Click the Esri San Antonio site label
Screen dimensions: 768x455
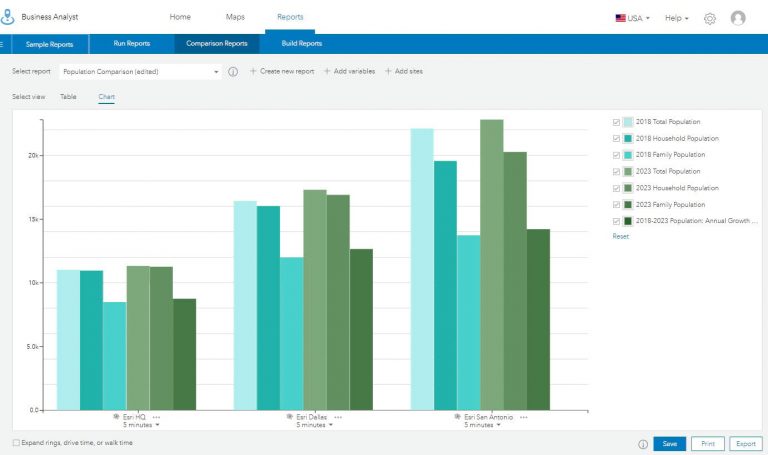click(x=488, y=417)
